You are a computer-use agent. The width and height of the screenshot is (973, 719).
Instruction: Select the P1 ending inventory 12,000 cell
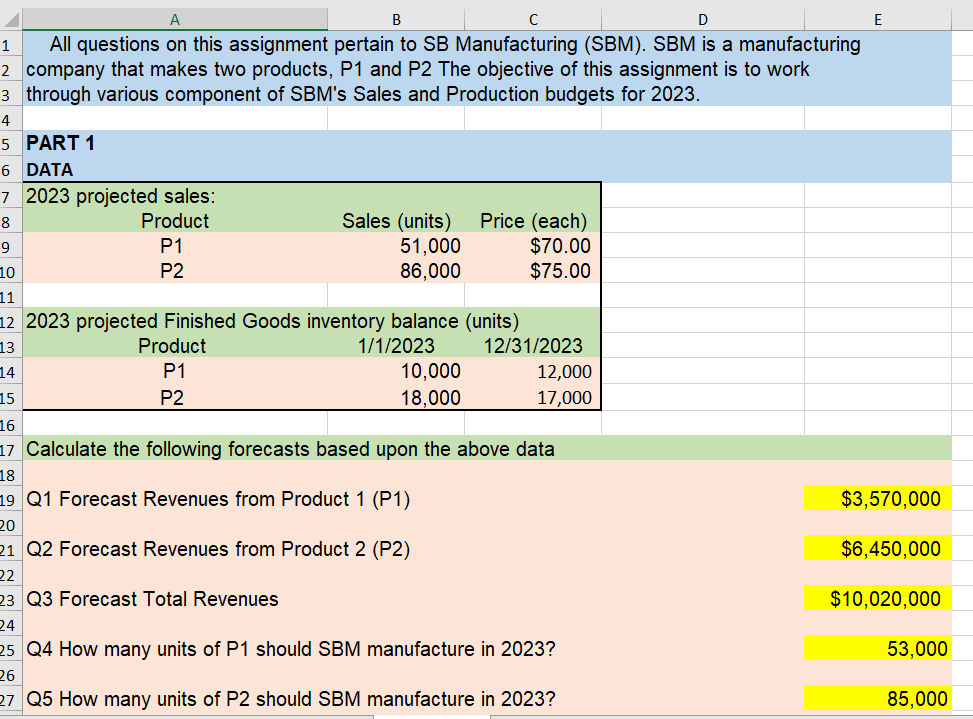point(533,371)
